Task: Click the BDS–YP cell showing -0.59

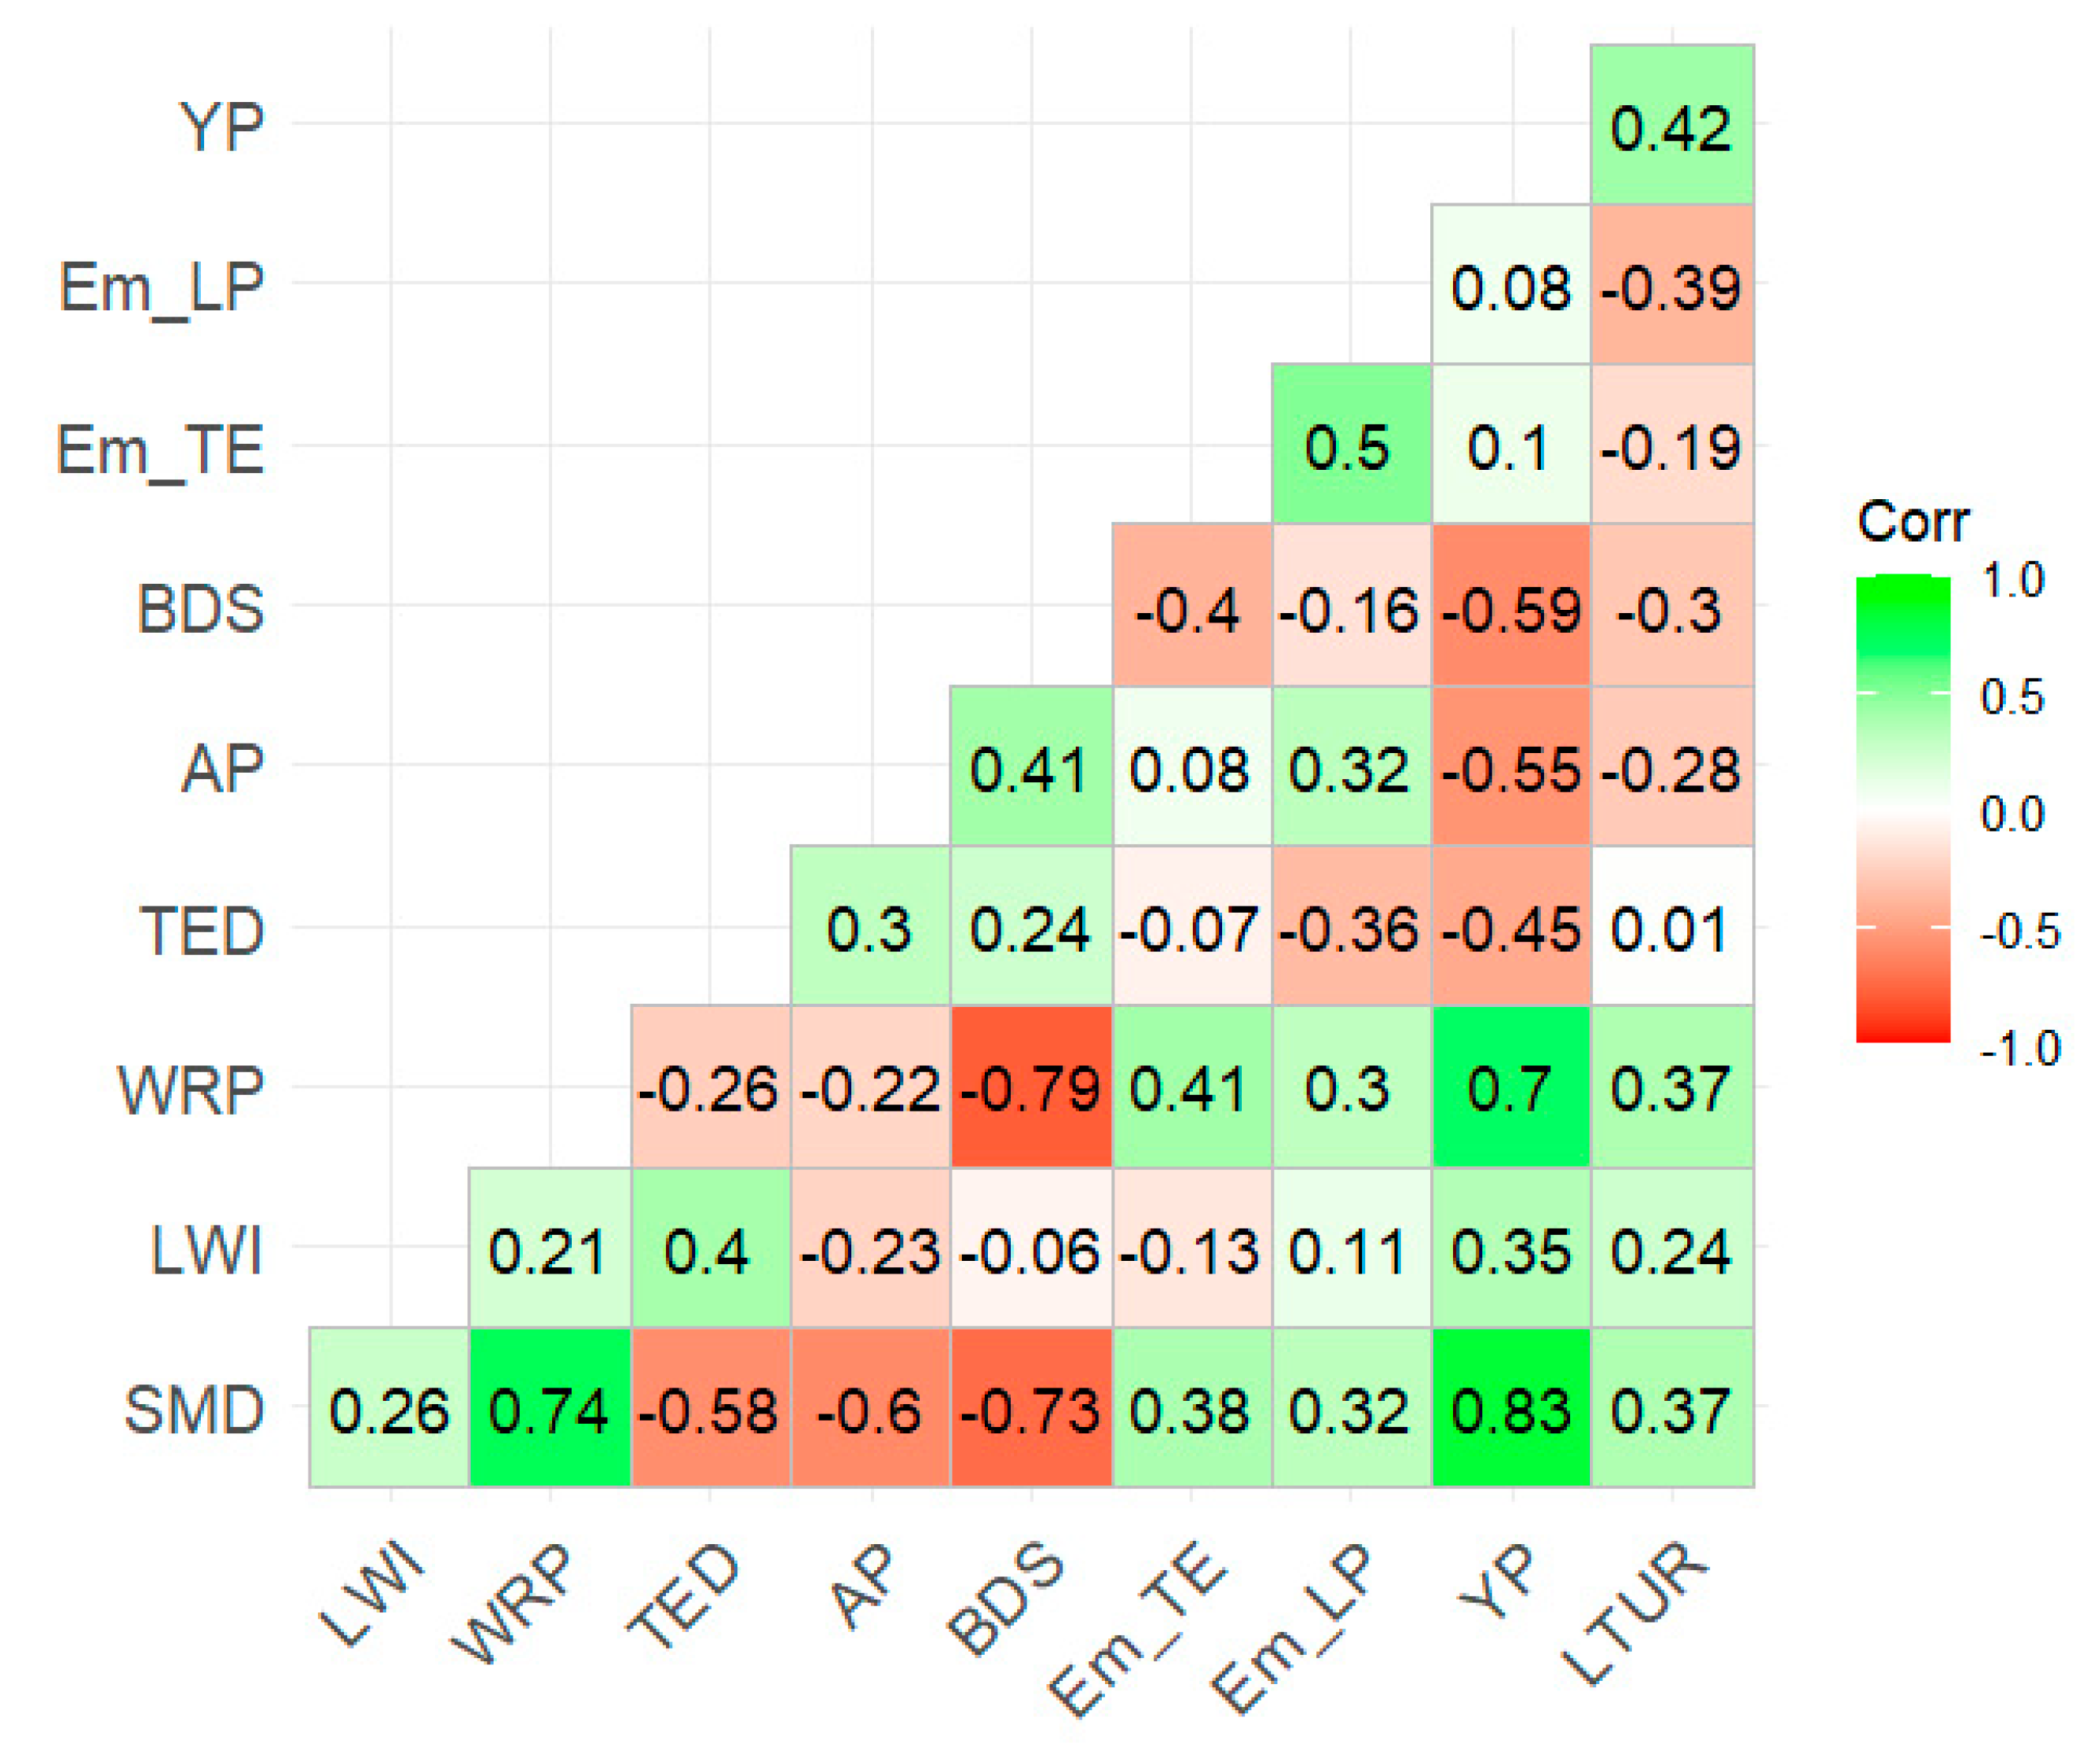Action: [1510, 605]
